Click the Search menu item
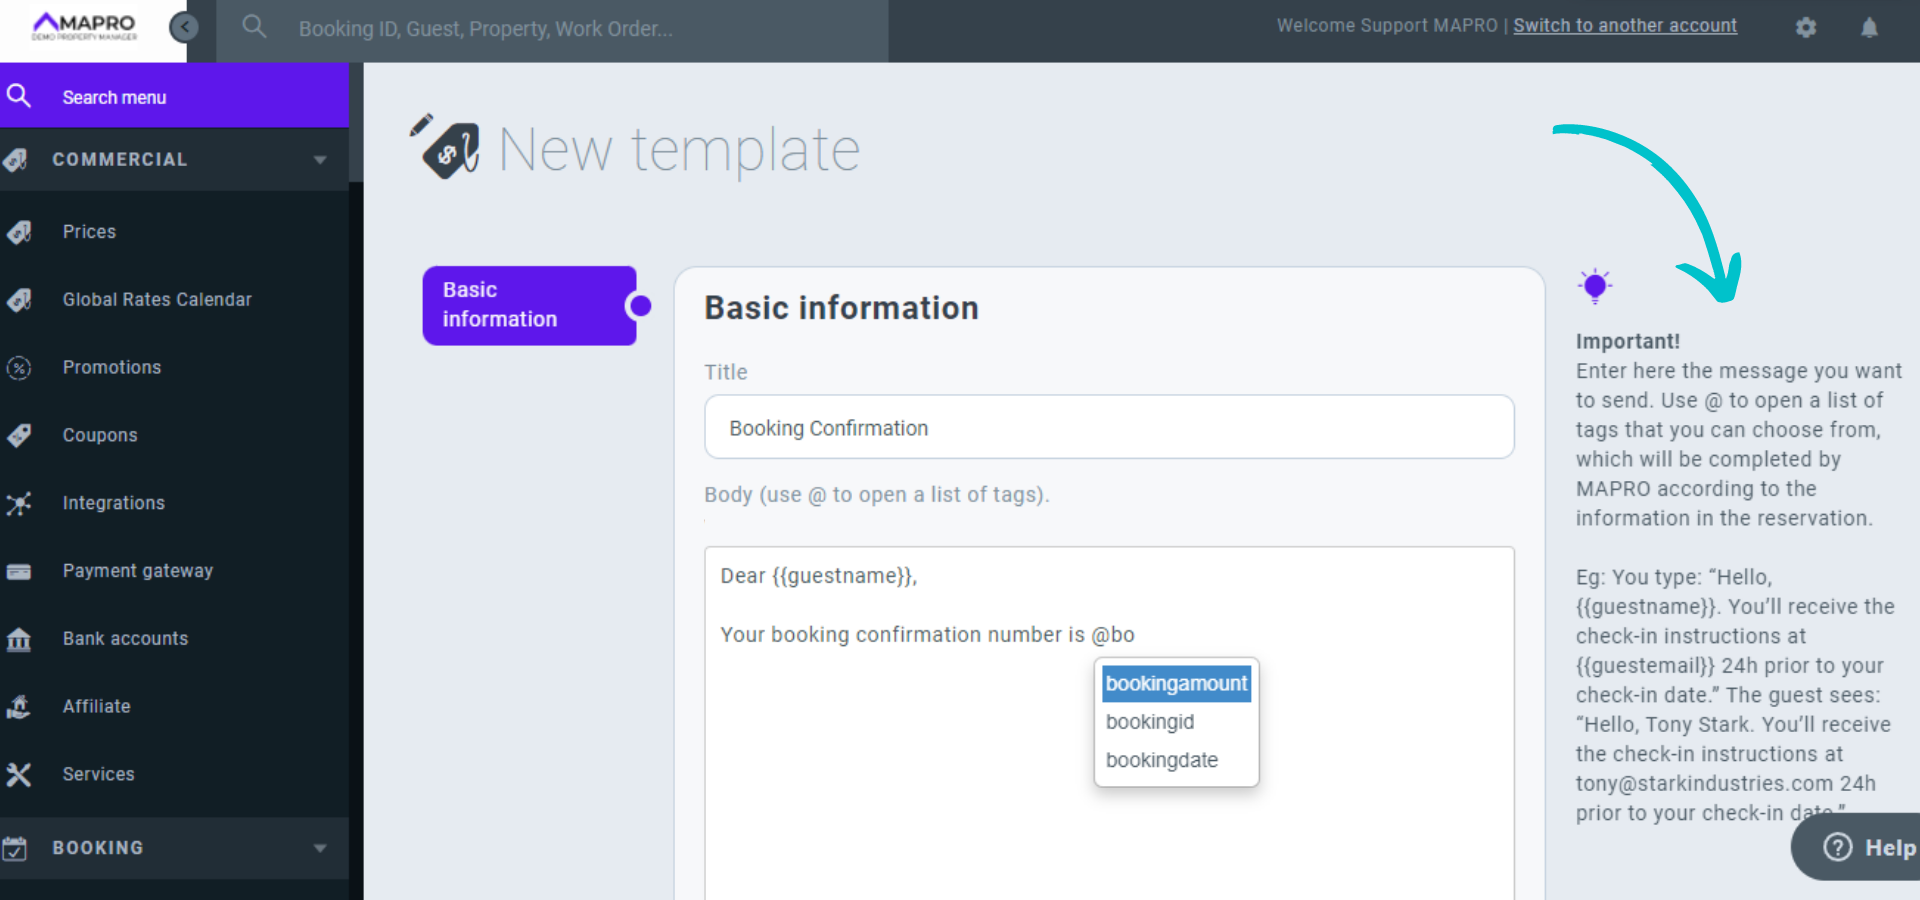 114,96
